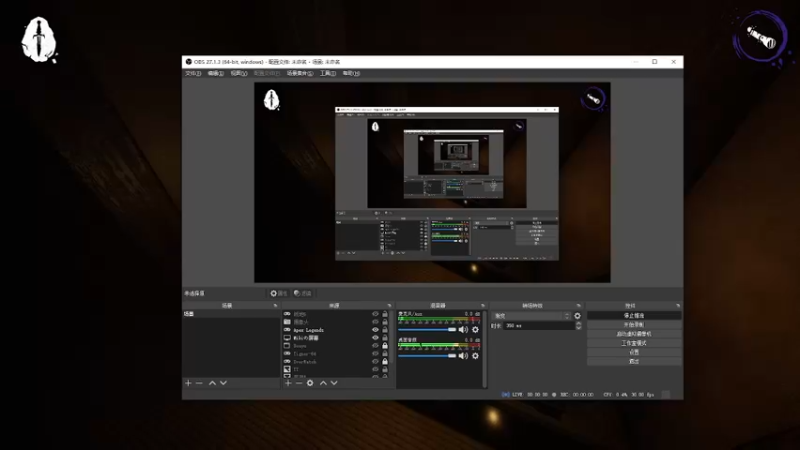Pop out 控件 dock with header icon
Image resolution: width=800 pixels, height=450 pixels.
pyautogui.click(x=678, y=306)
